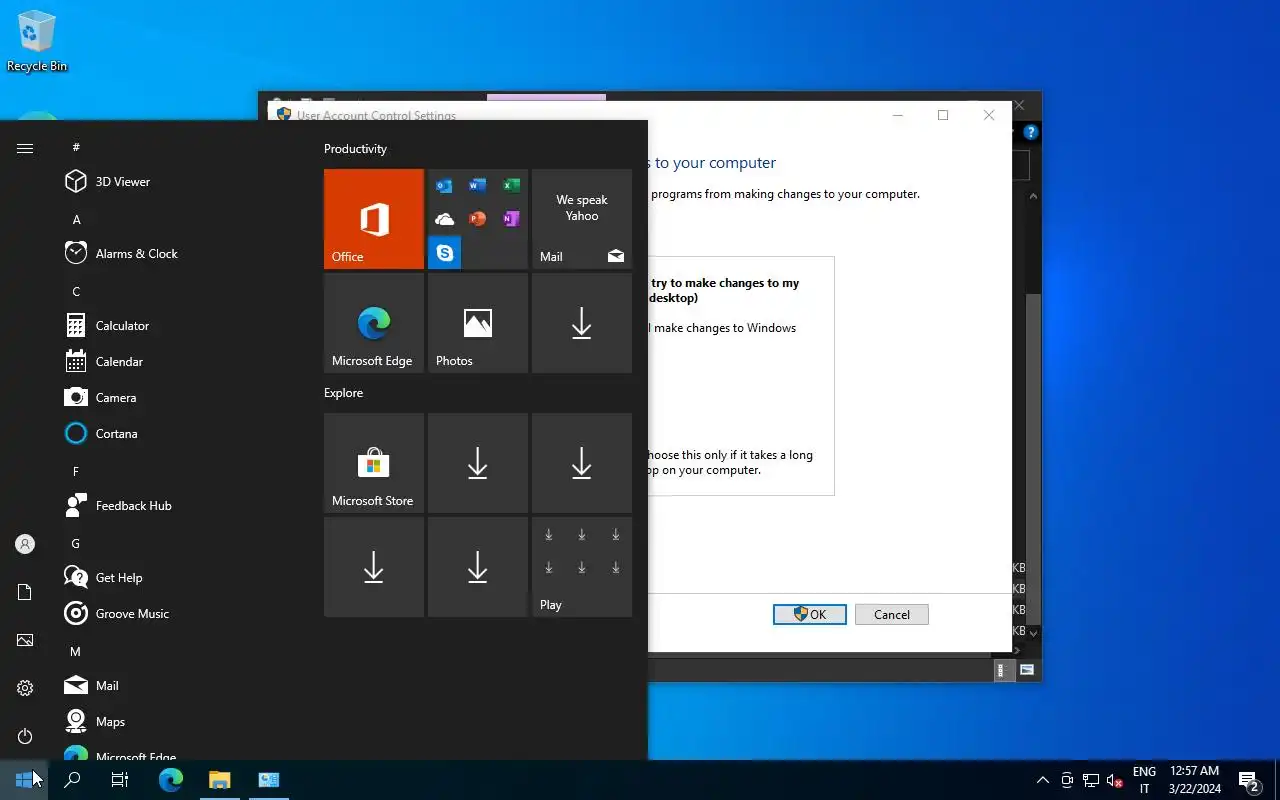This screenshot has height=800, width=1280.
Task: Click OK in User Account Control Settings
Action: [x=810, y=615]
